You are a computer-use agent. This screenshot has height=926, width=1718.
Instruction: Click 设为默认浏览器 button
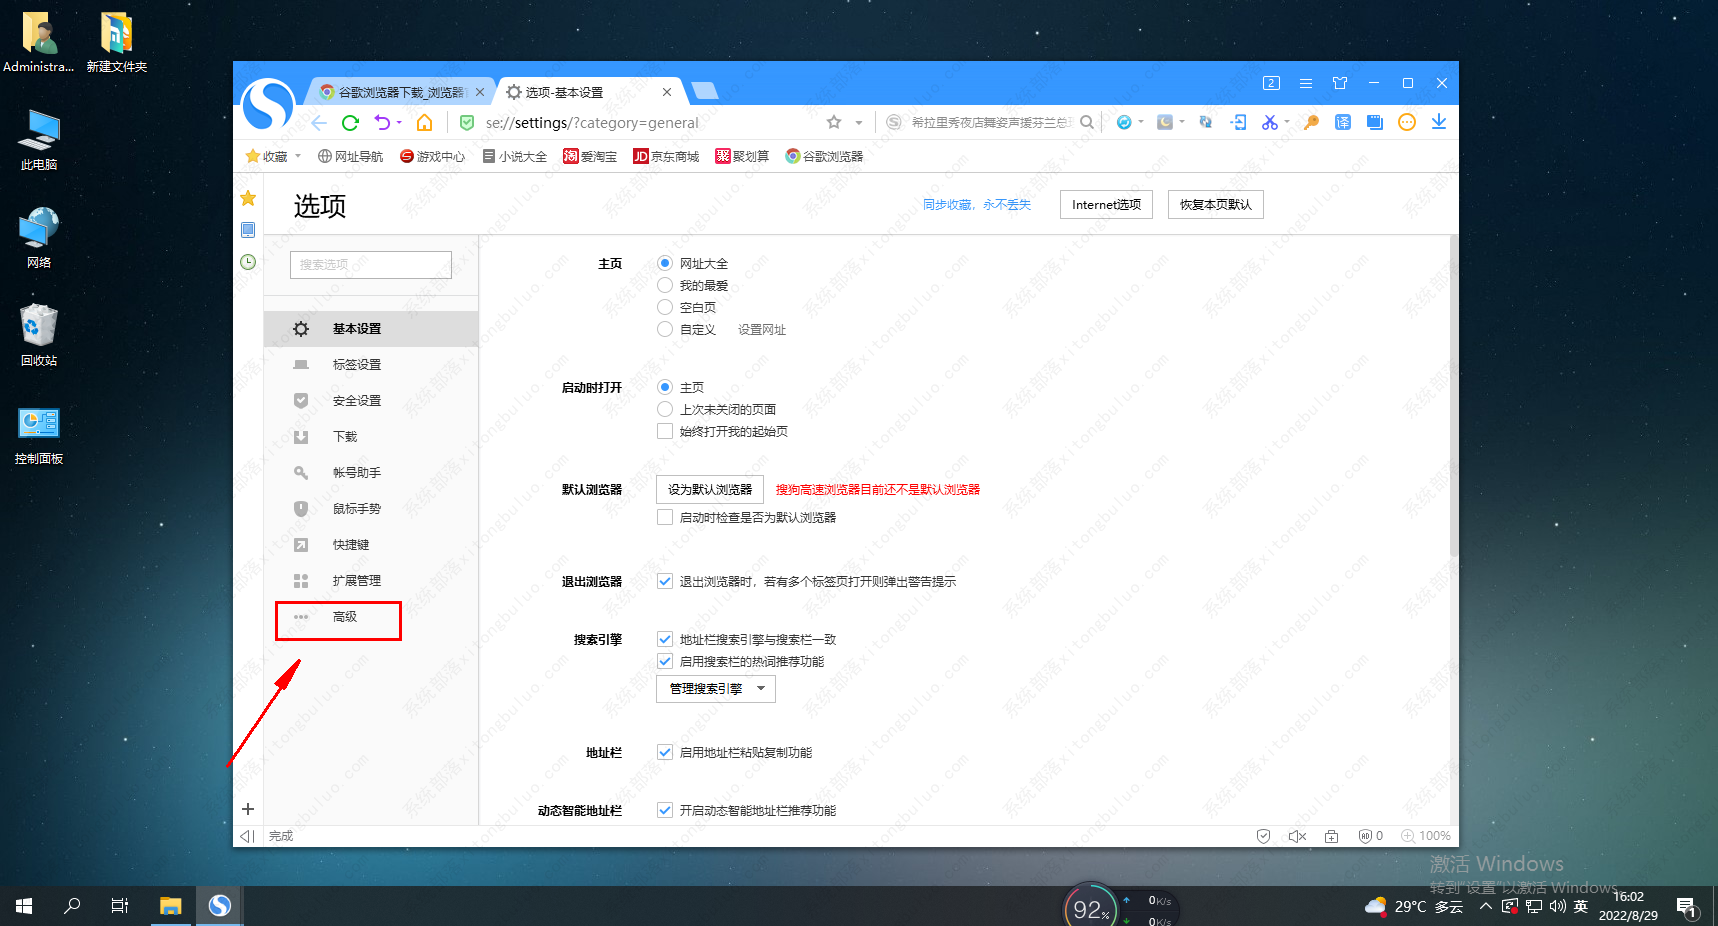click(x=710, y=489)
